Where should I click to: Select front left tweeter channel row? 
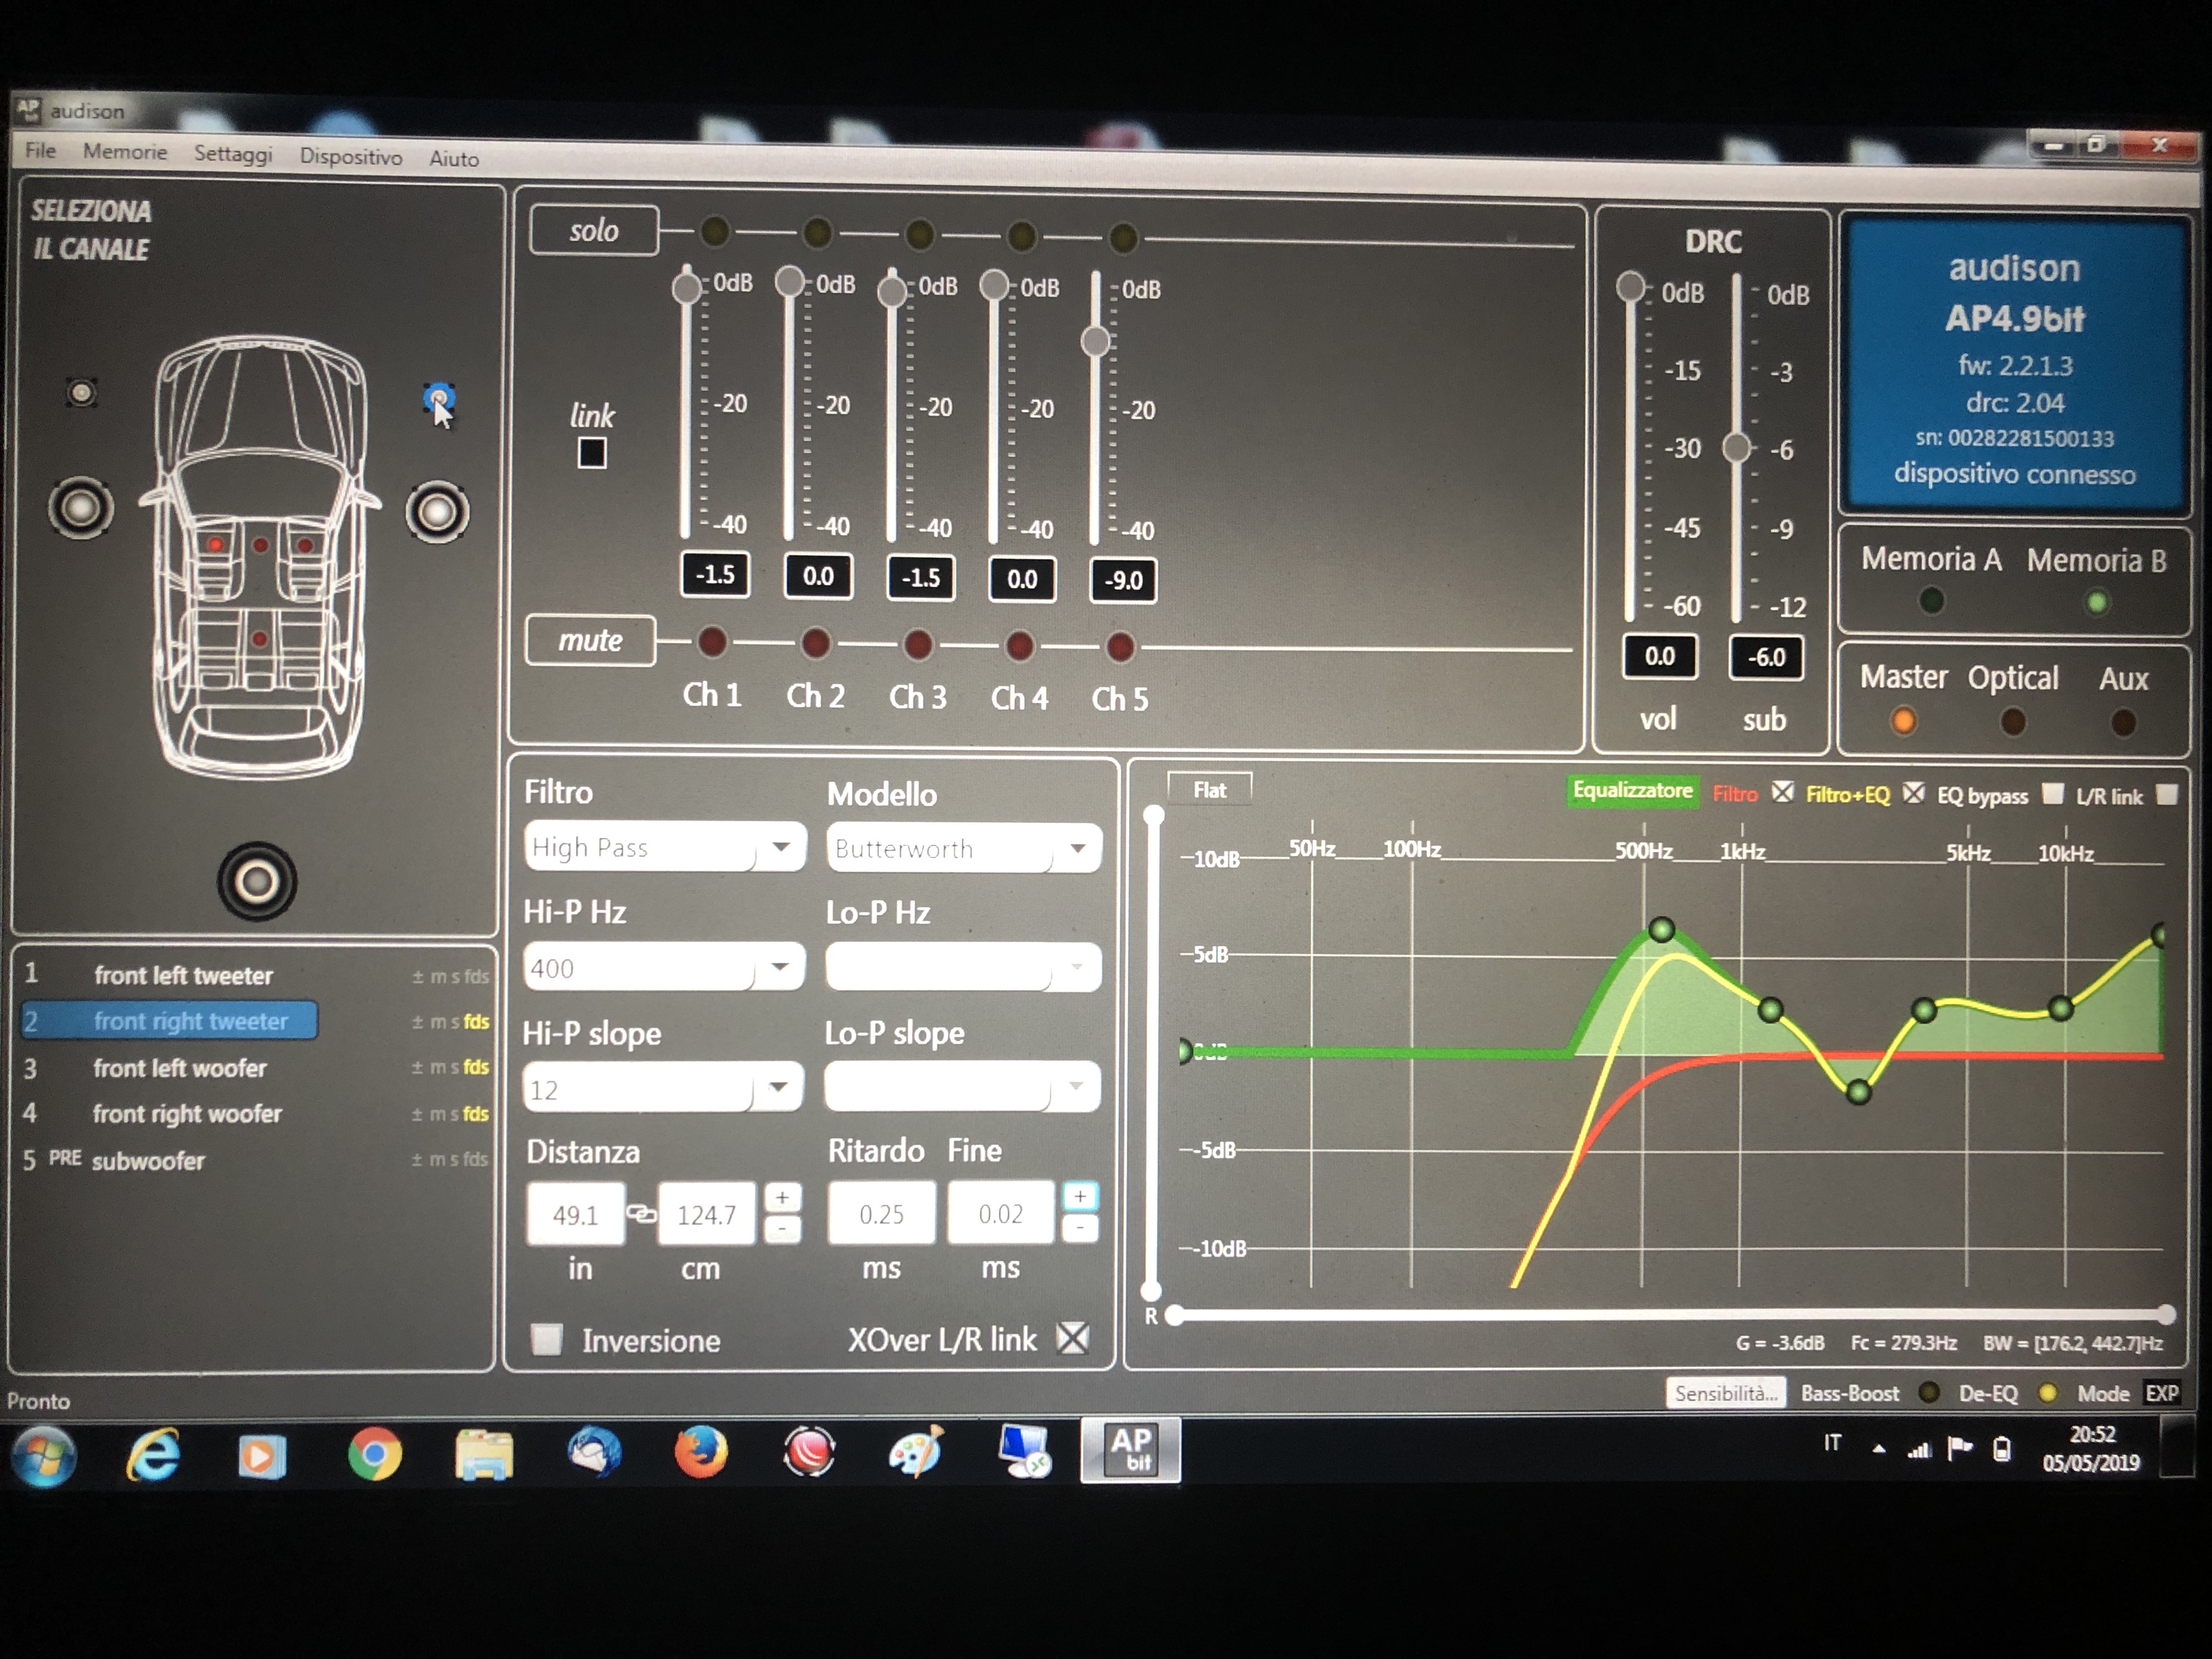click(255, 975)
